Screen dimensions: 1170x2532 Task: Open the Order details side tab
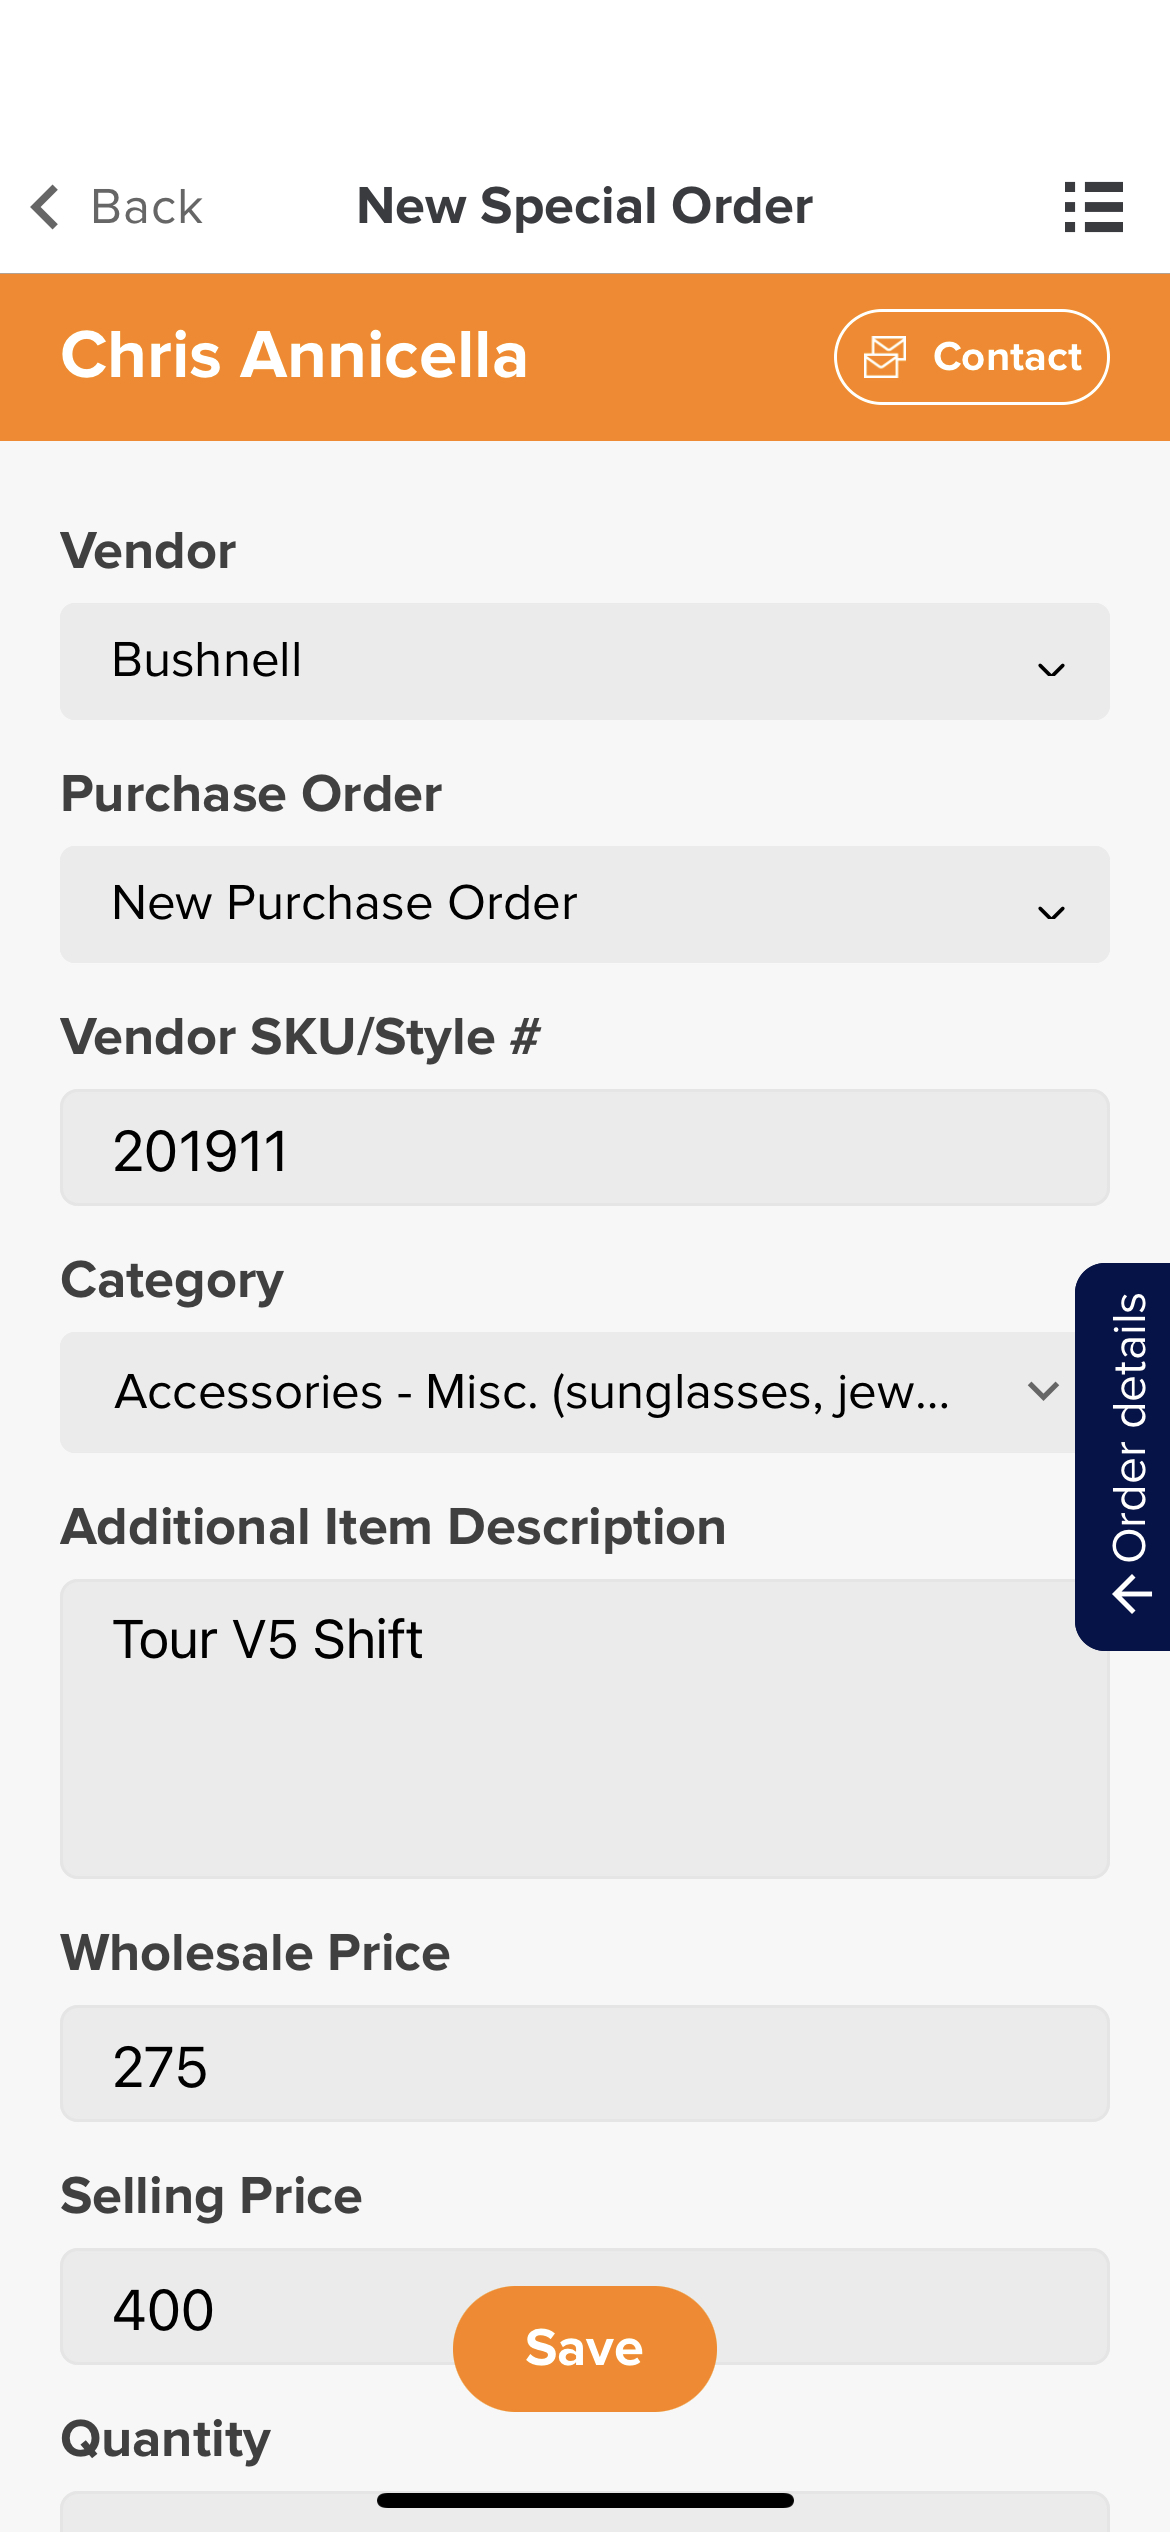pyautogui.click(x=1123, y=1456)
